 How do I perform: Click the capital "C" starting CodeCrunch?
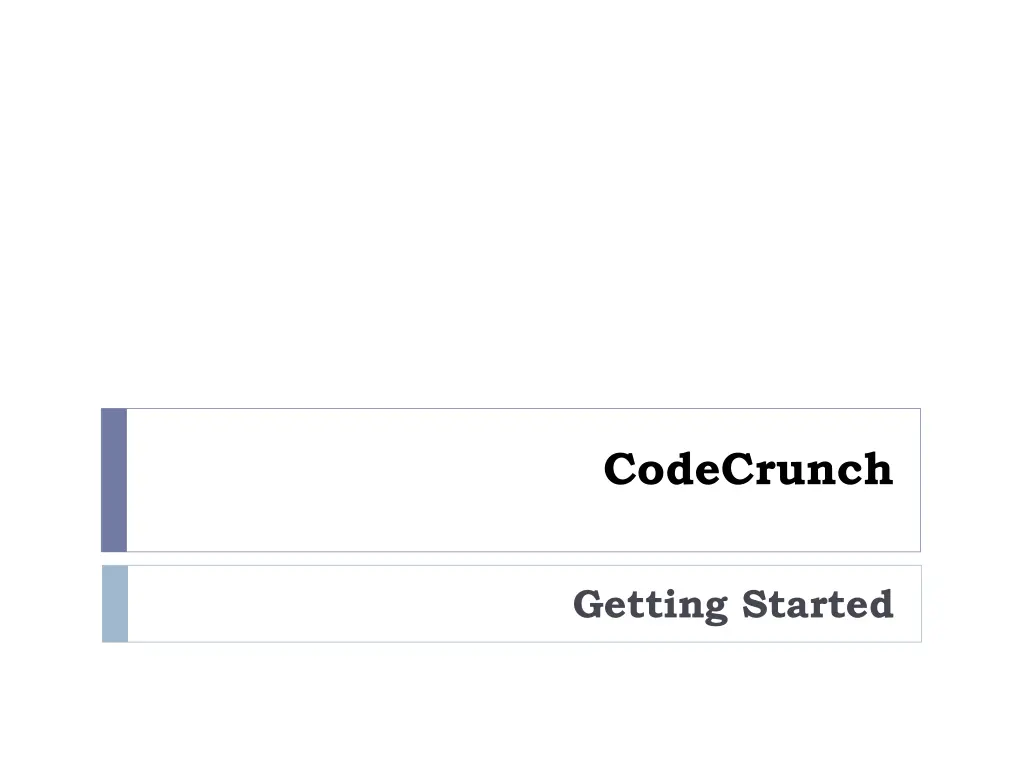coord(620,469)
